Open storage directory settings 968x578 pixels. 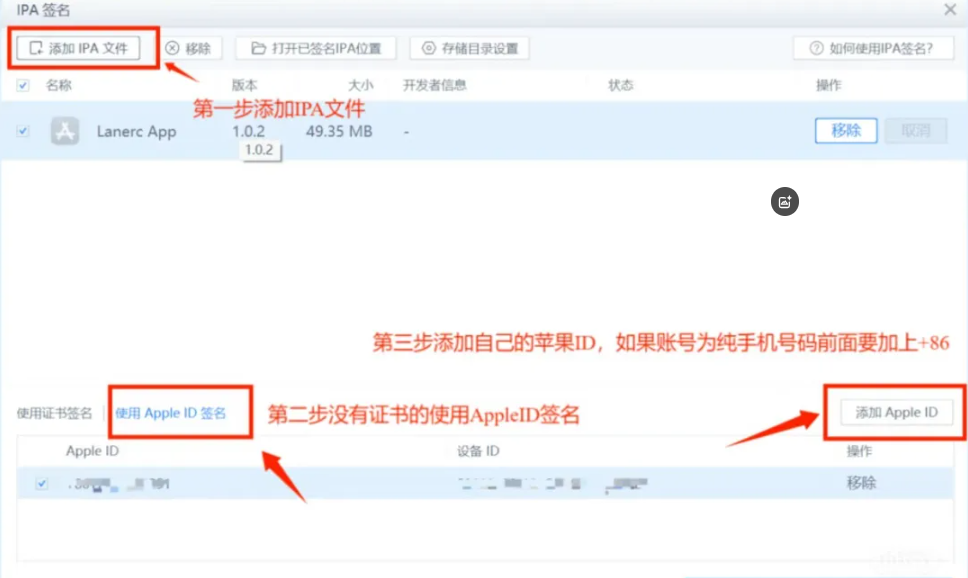pos(469,48)
